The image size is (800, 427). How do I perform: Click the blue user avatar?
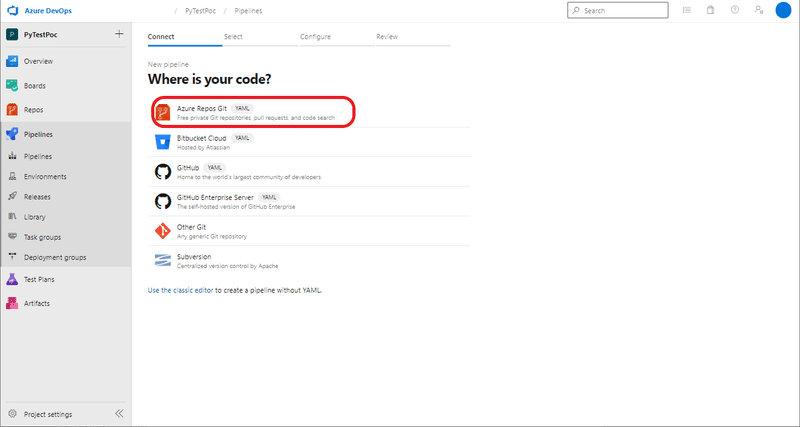[783, 10]
